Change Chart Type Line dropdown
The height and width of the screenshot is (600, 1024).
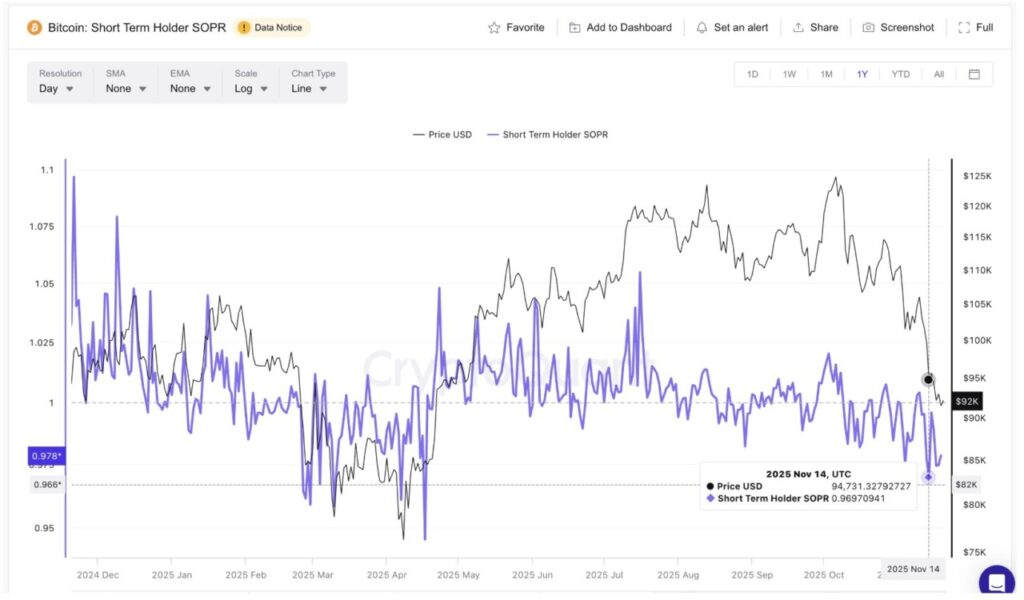coord(311,89)
